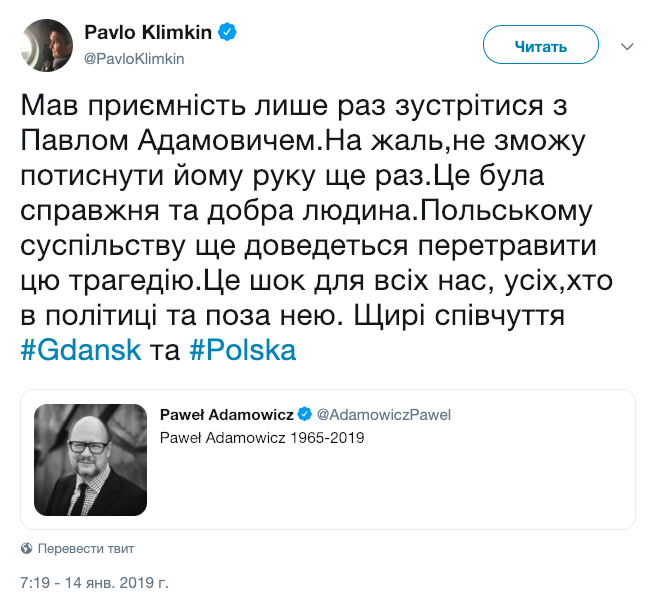The height and width of the screenshot is (599, 672).
Task: Select the text 'Paweł Adamowicz 1965-2019'
Action: 262,438
